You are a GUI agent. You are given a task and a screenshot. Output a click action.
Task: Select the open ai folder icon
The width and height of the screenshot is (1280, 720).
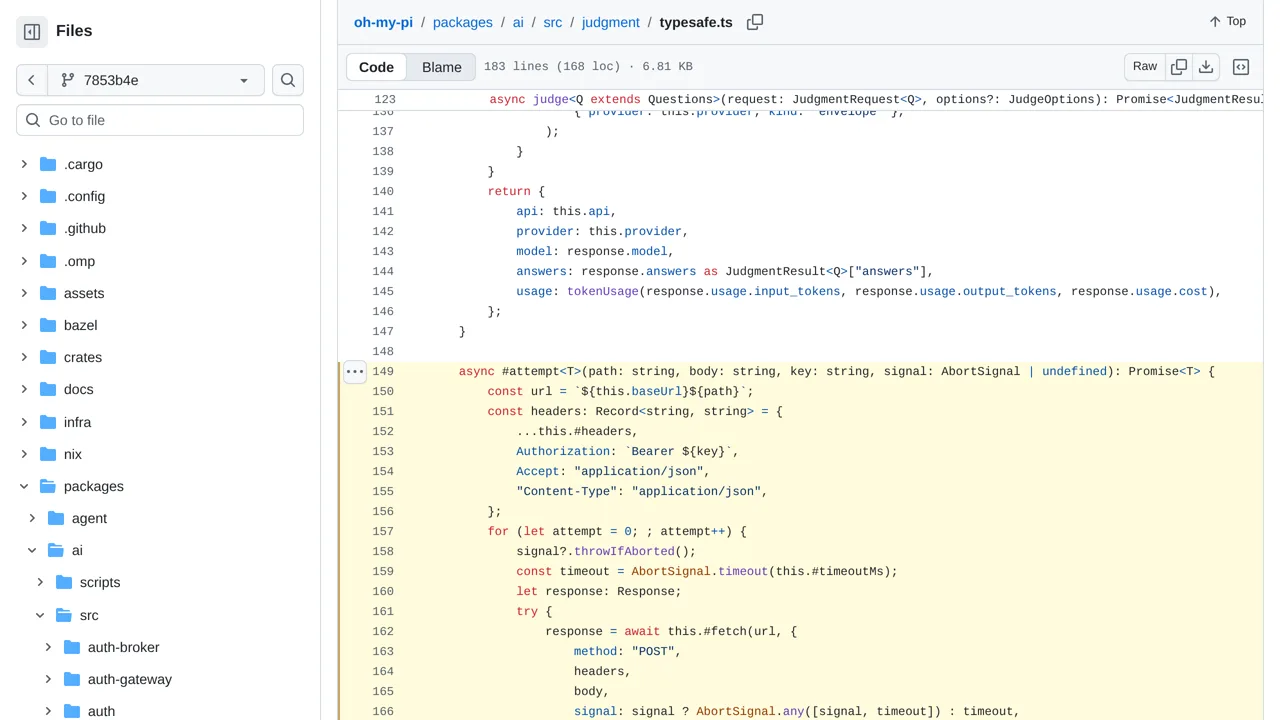(56, 550)
